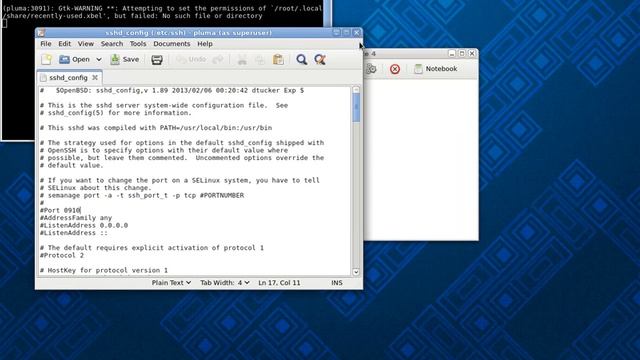Click the Notebook button in the background window
This screenshot has width=640, height=360.
(436, 69)
